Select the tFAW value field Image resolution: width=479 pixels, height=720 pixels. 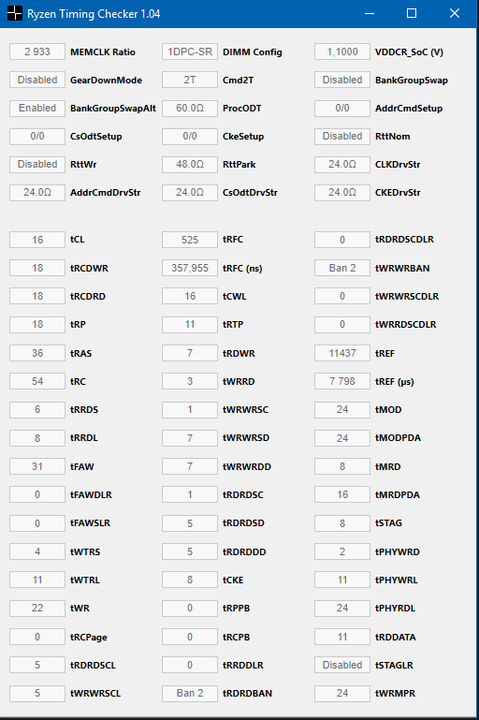click(x=37, y=467)
